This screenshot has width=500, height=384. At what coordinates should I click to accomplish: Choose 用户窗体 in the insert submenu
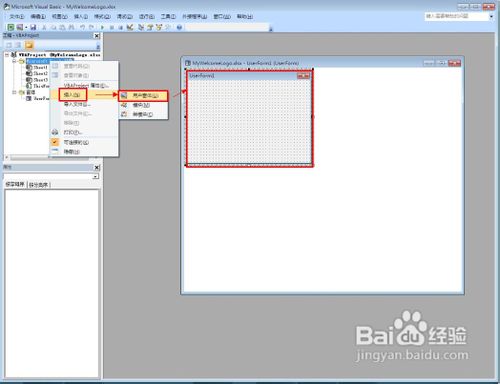click(143, 96)
